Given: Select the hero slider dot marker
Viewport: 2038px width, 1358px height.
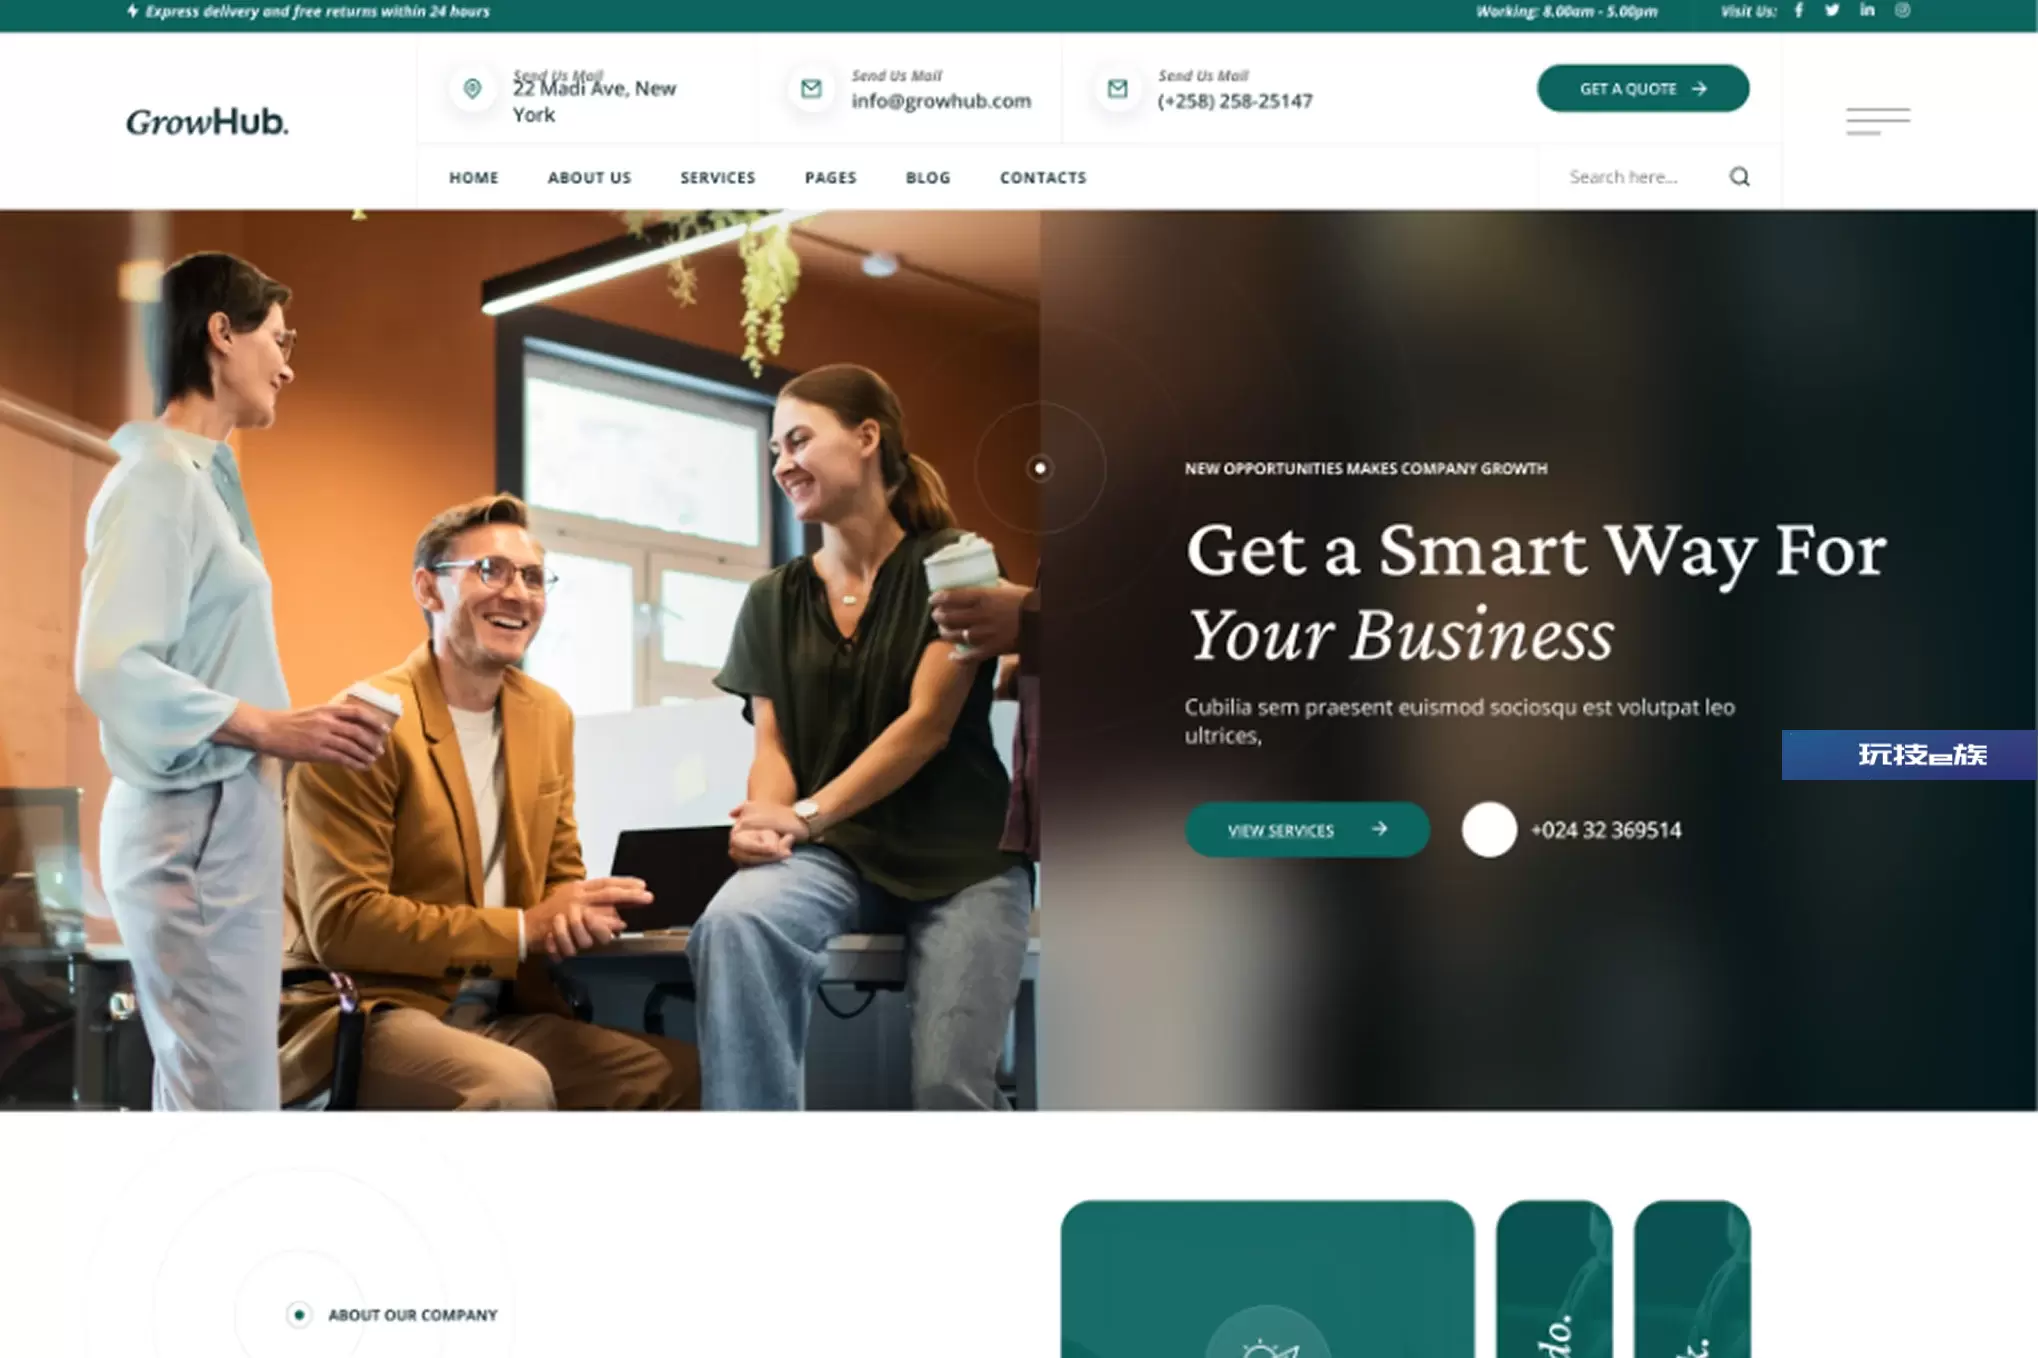Looking at the screenshot, I should [x=1040, y=467].
